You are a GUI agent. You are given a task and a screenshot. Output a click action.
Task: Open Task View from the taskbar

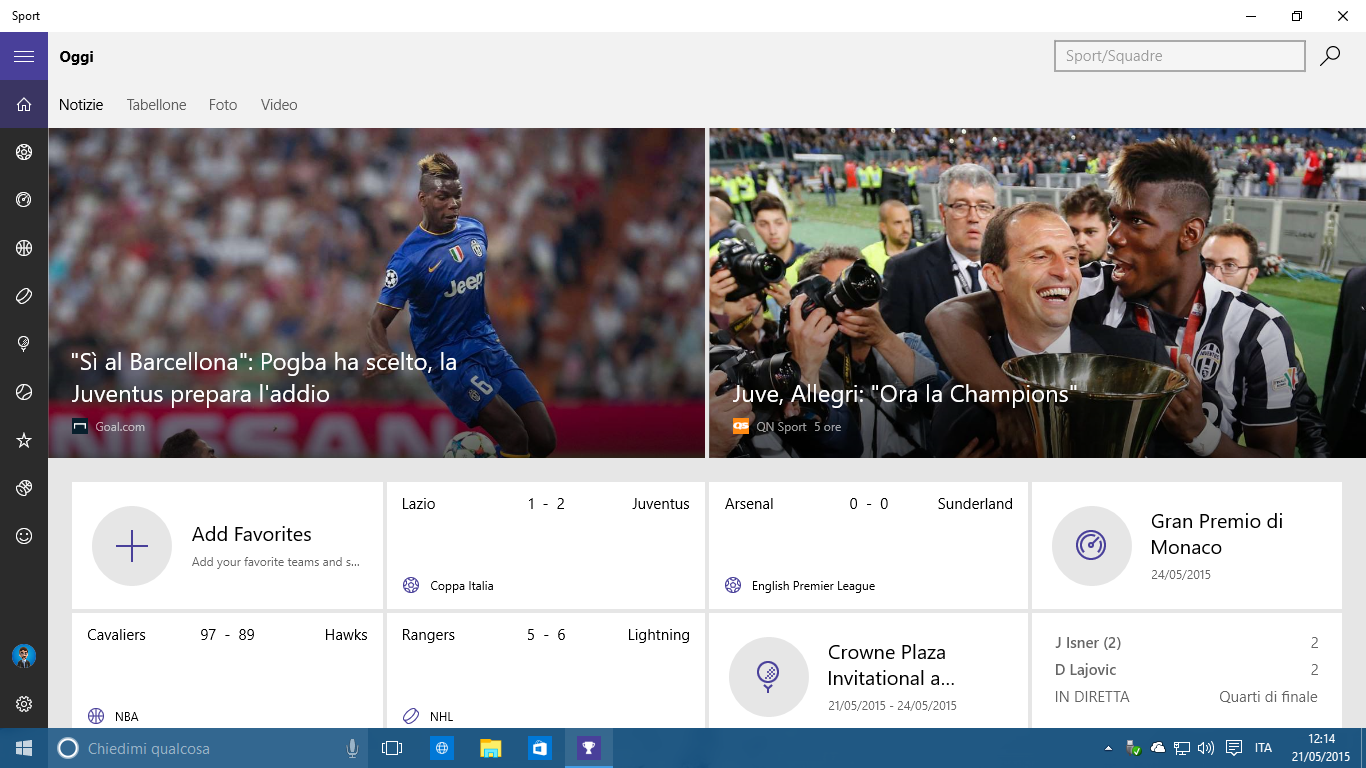pyautogui.click(x=392, y=748)
